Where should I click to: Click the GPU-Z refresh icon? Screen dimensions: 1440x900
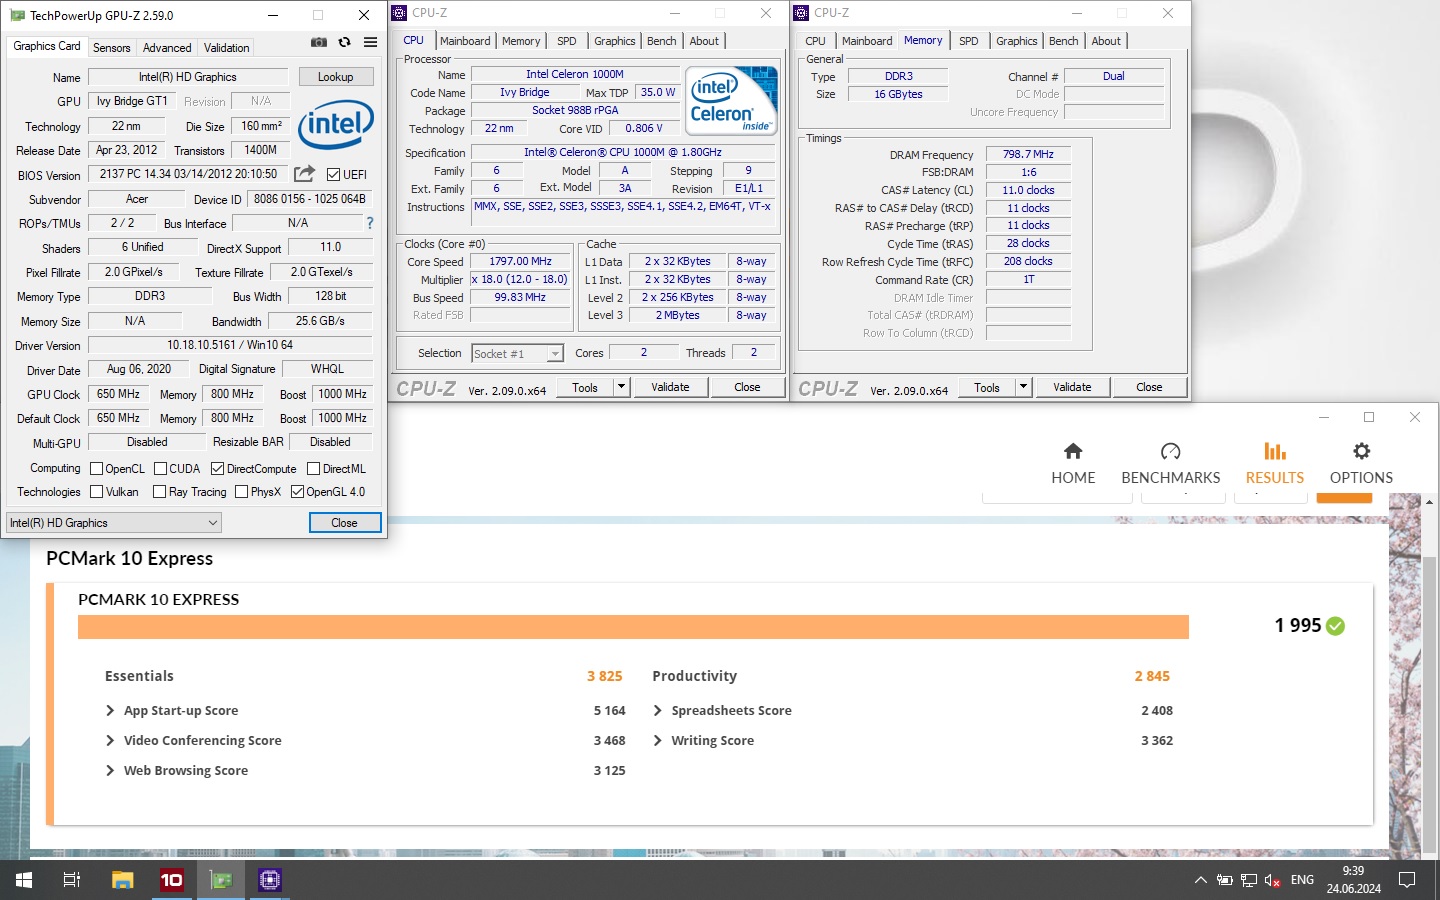344,42
